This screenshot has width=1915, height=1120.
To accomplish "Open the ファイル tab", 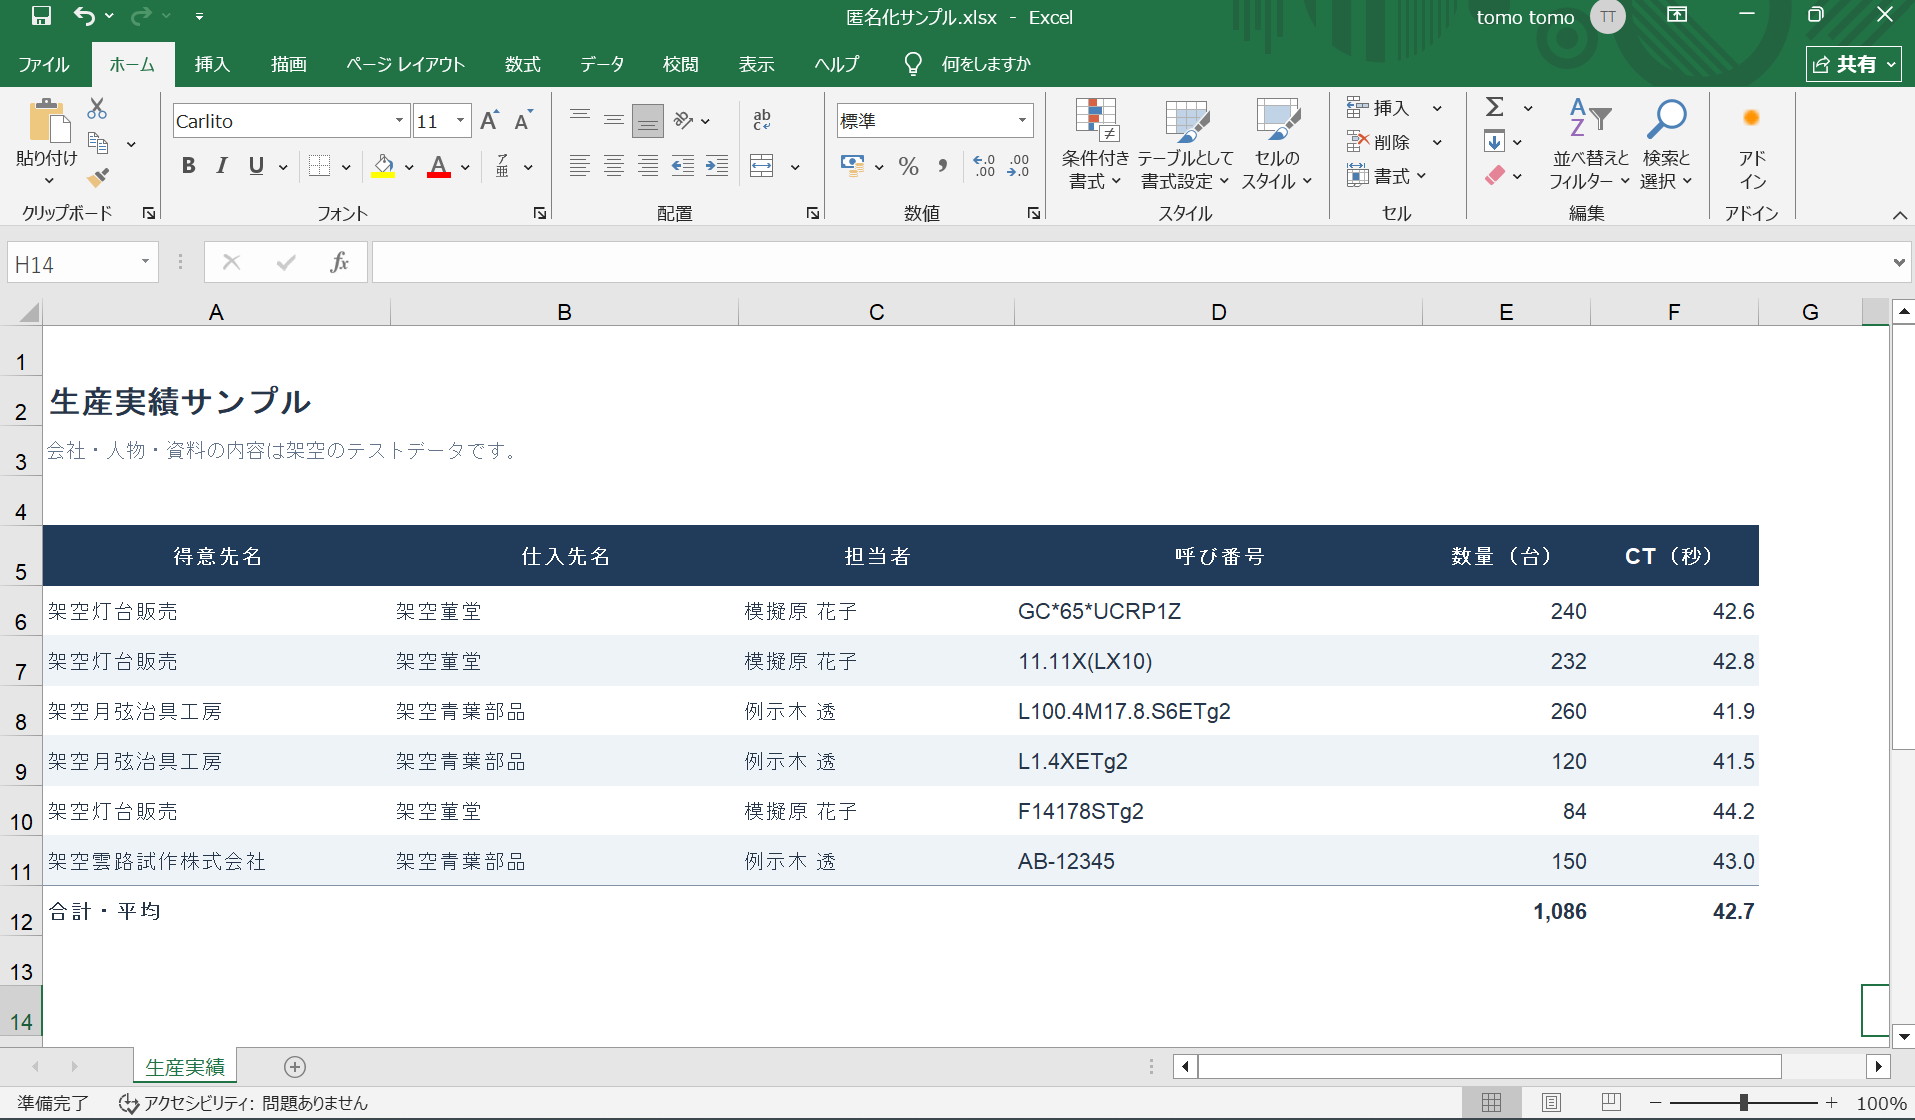I will tap(44, 64).
